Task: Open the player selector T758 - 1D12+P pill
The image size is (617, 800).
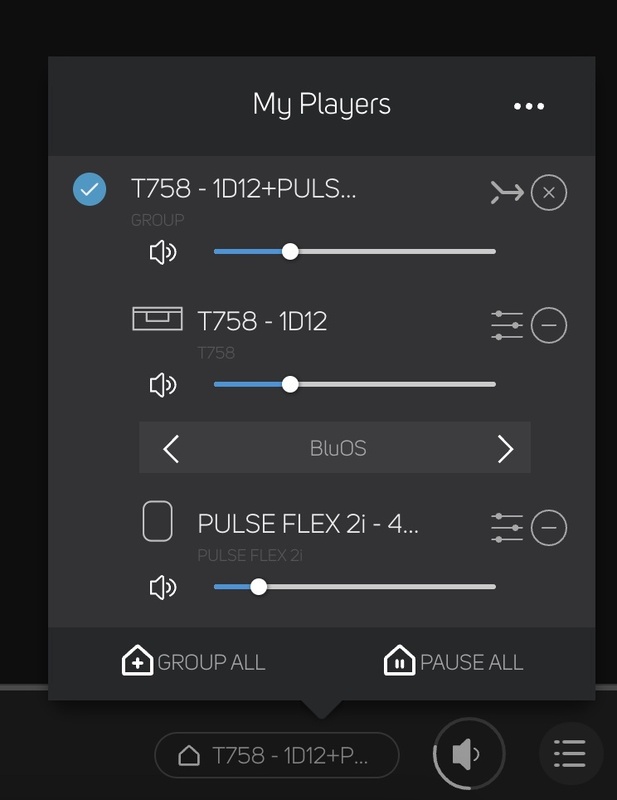Action: pyautogui.click(x=276, y=756)
